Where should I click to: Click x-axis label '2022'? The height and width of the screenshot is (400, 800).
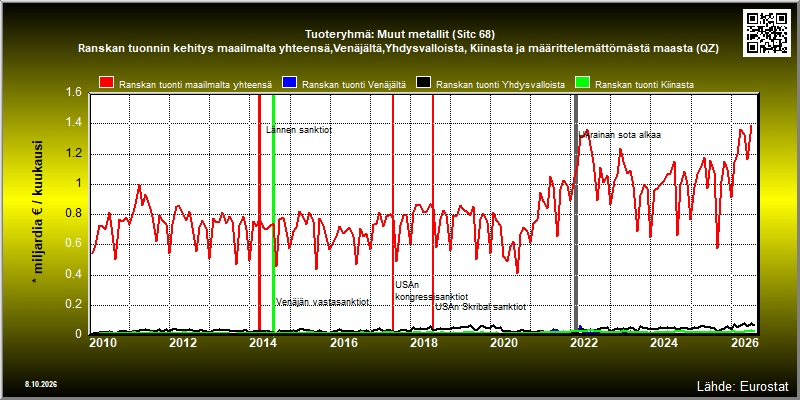tap(583, 342)
